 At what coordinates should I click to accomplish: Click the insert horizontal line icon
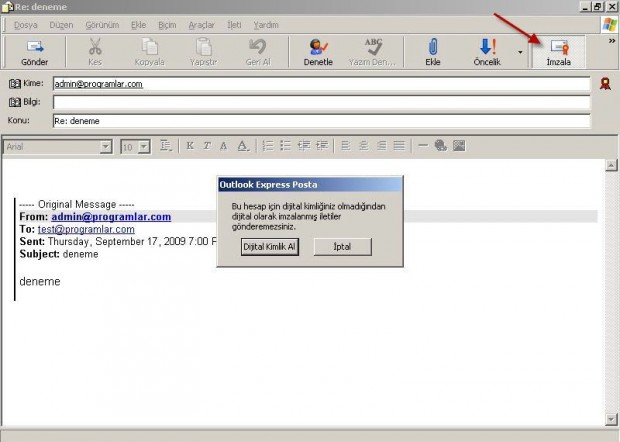pos(423,145)
